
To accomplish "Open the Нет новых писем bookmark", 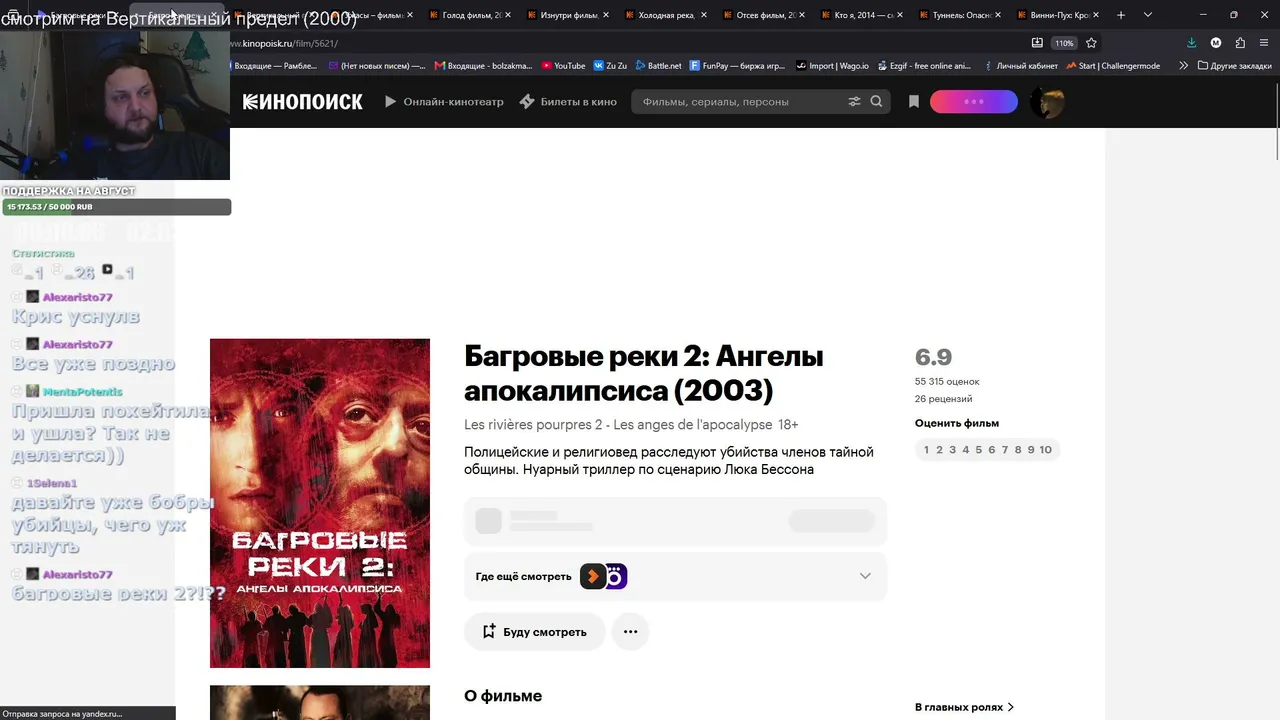I will pyautogui.click(x=377, y=66).
